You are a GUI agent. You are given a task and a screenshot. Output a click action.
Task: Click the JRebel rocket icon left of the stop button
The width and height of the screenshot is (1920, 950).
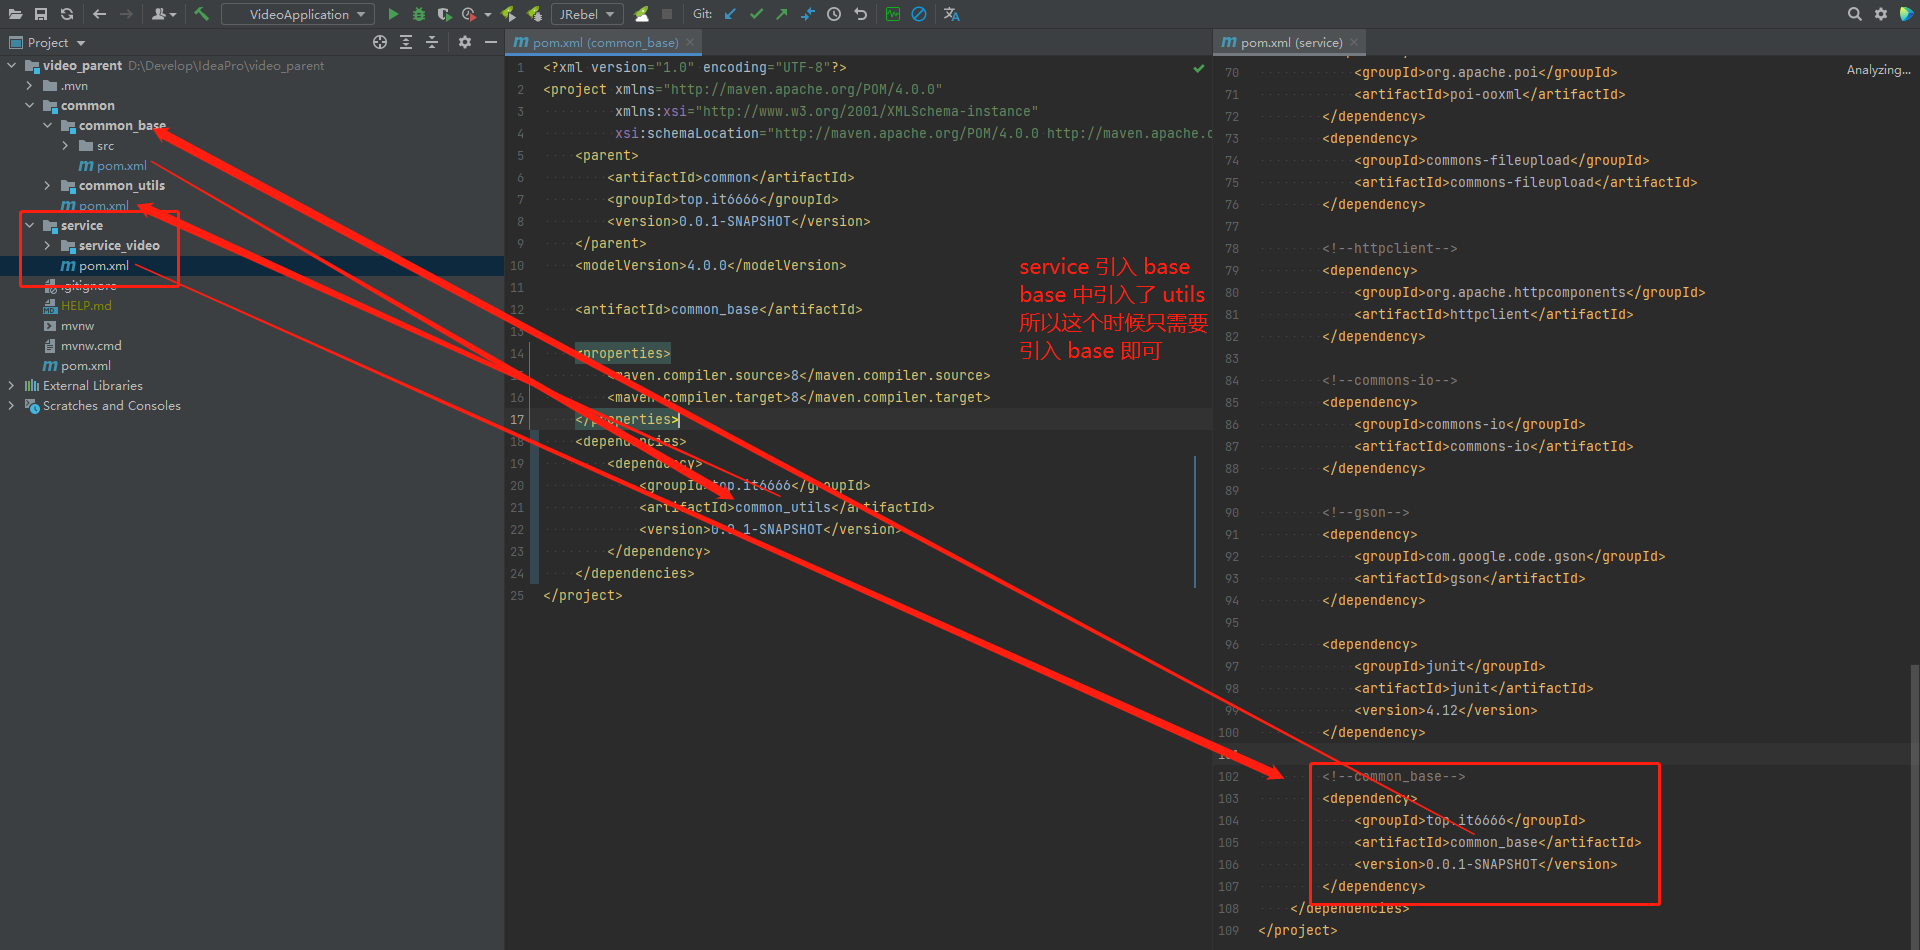[641, 14]
